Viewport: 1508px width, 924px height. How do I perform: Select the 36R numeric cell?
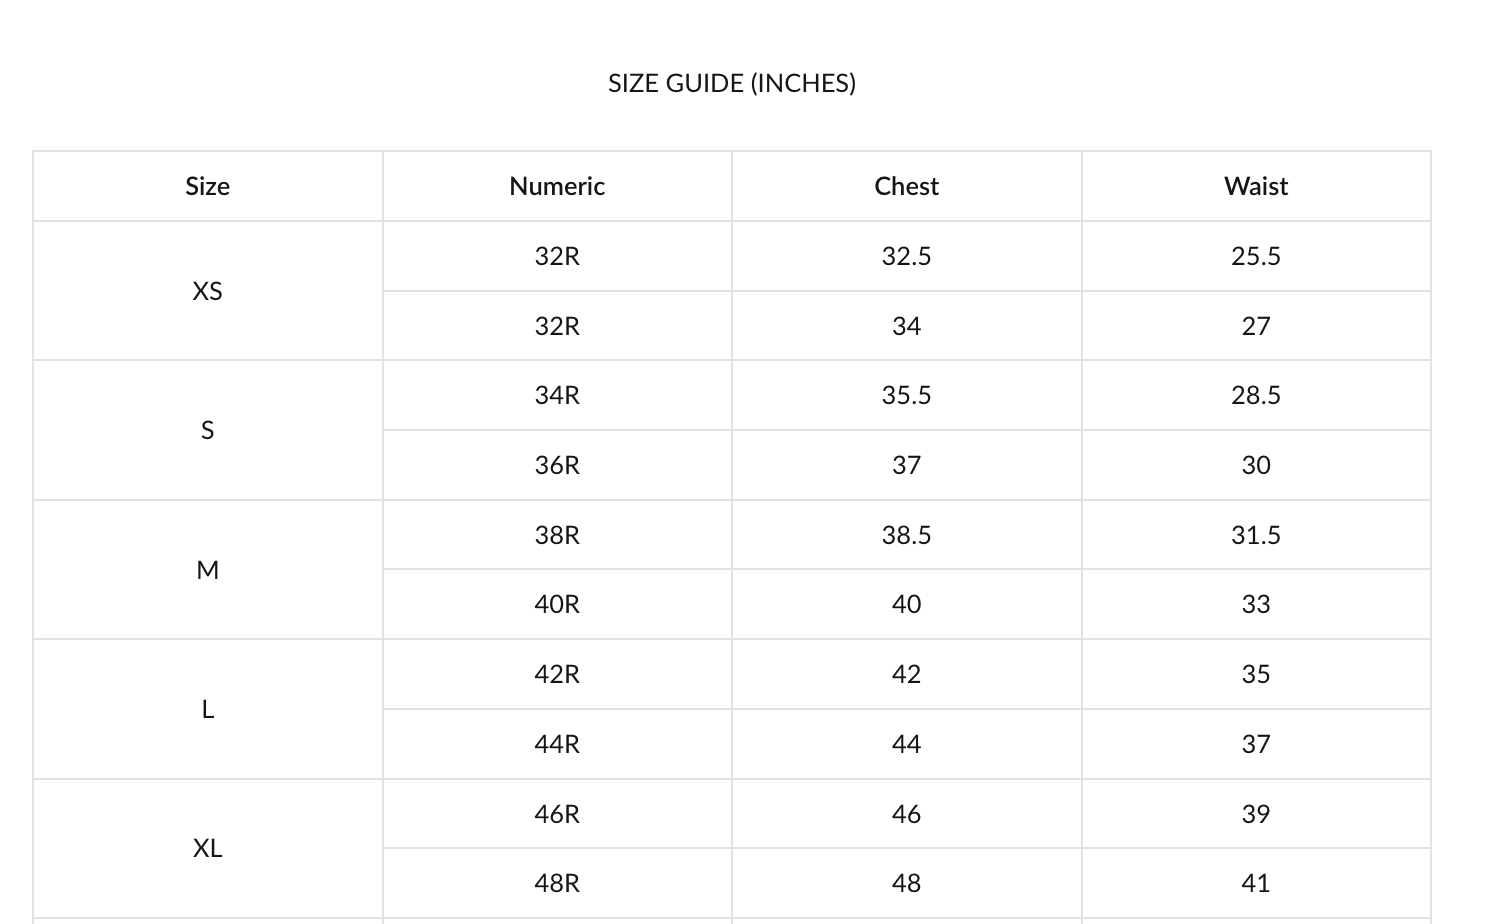click(x=557, y=465)
